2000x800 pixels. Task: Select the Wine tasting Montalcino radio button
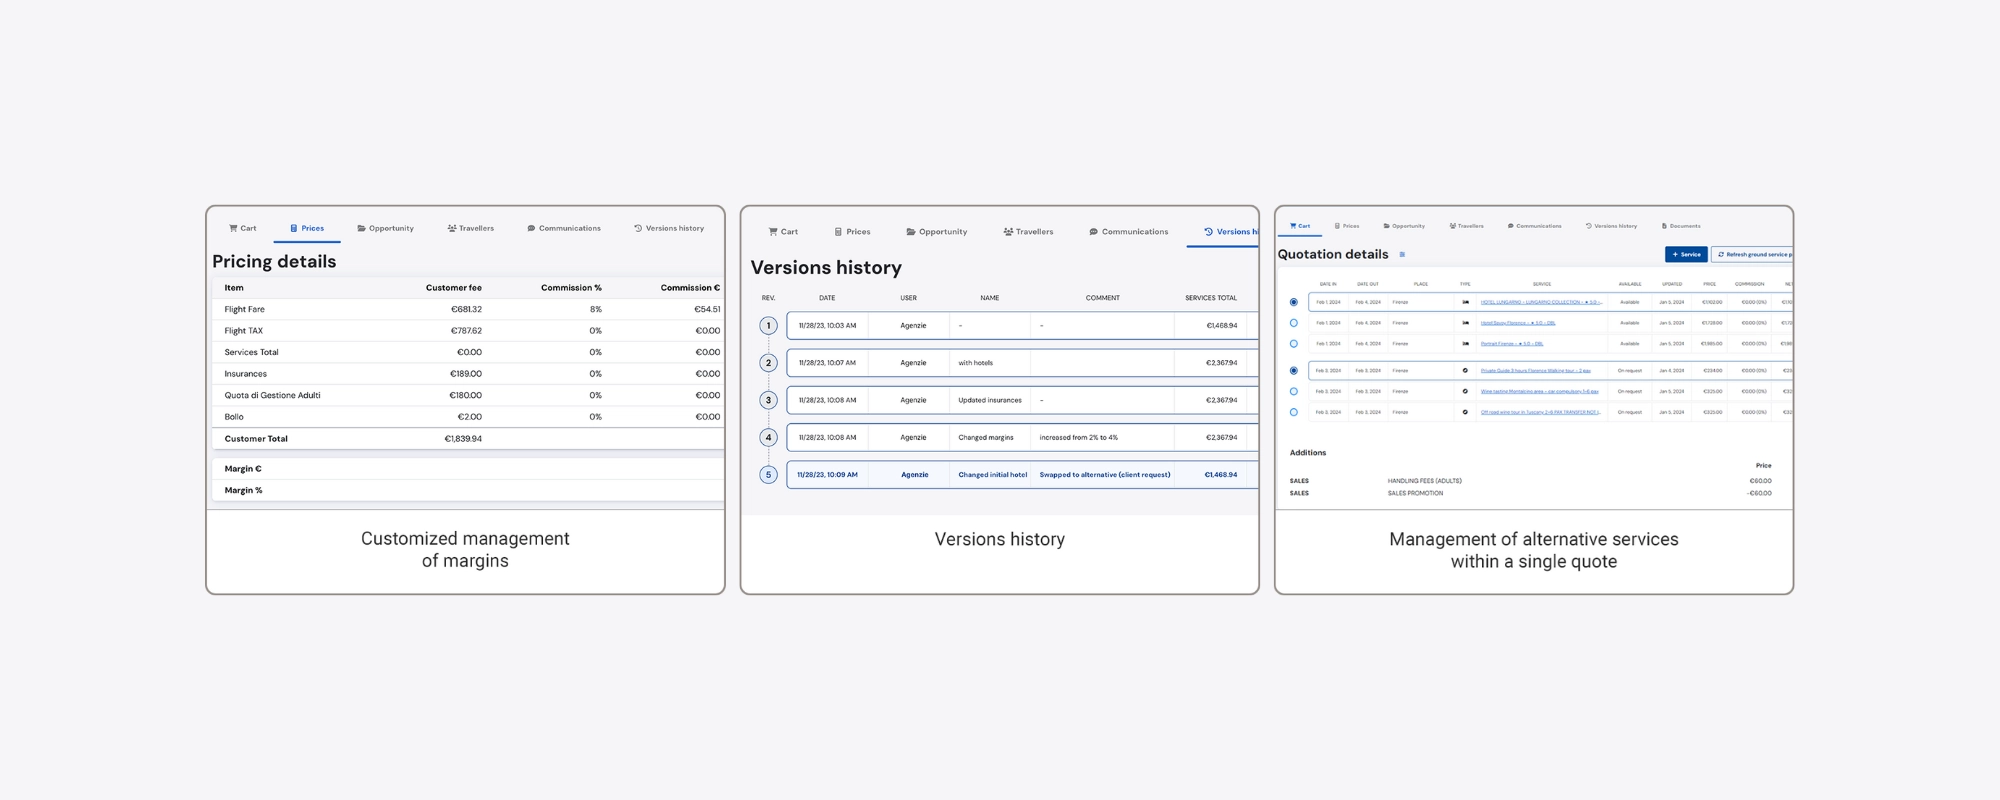tap(1294, 392)
